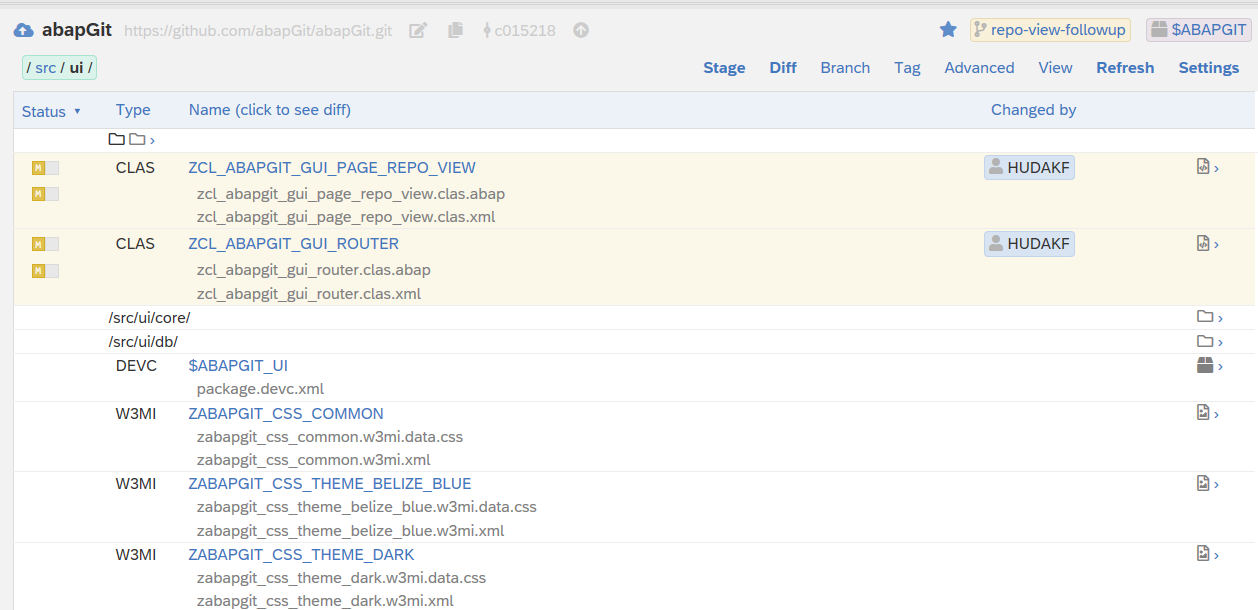Viewport: 1258px width, 610px height.
Task: Open diff for ZCL_ABAPGIT_GUI_ROUTER
Action: click(294, 244)
